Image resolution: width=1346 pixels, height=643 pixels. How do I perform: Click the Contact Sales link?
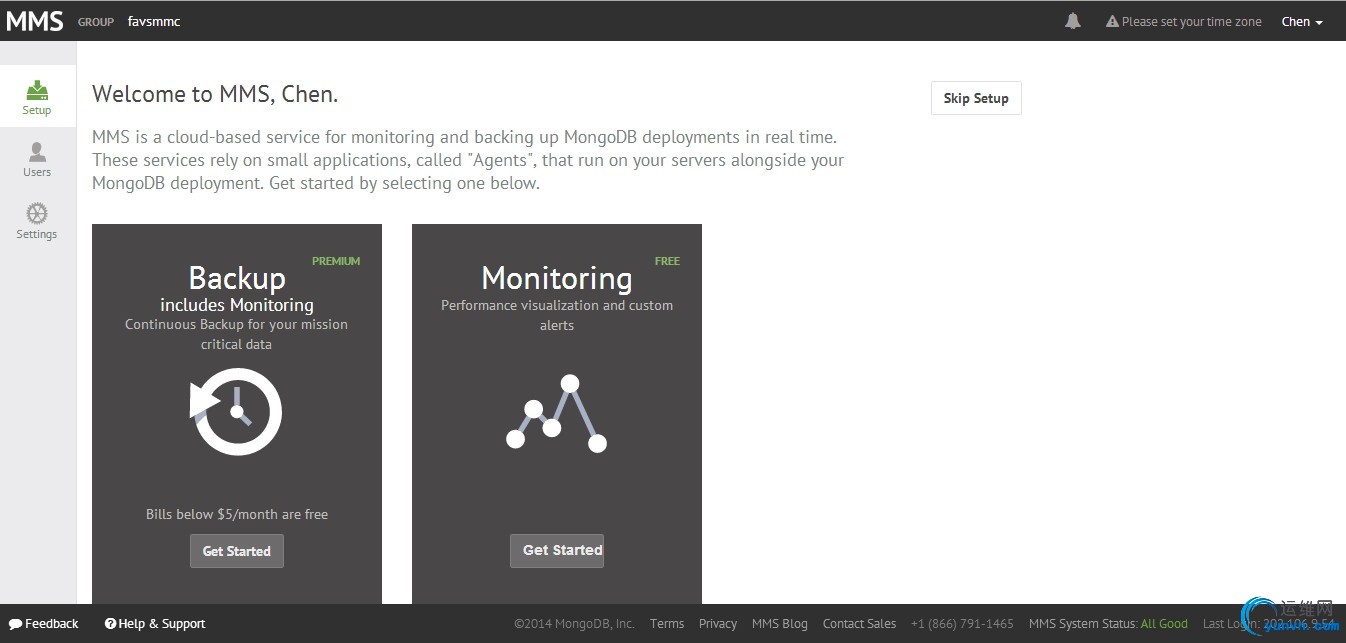[x=859, y=623]
